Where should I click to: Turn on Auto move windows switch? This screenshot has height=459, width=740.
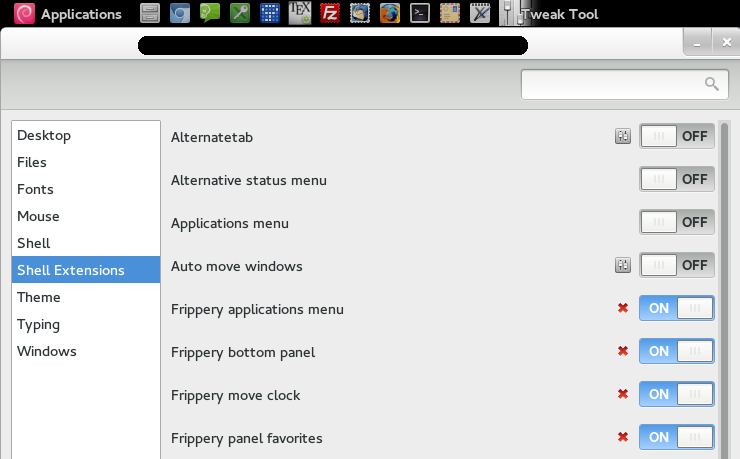677,265
